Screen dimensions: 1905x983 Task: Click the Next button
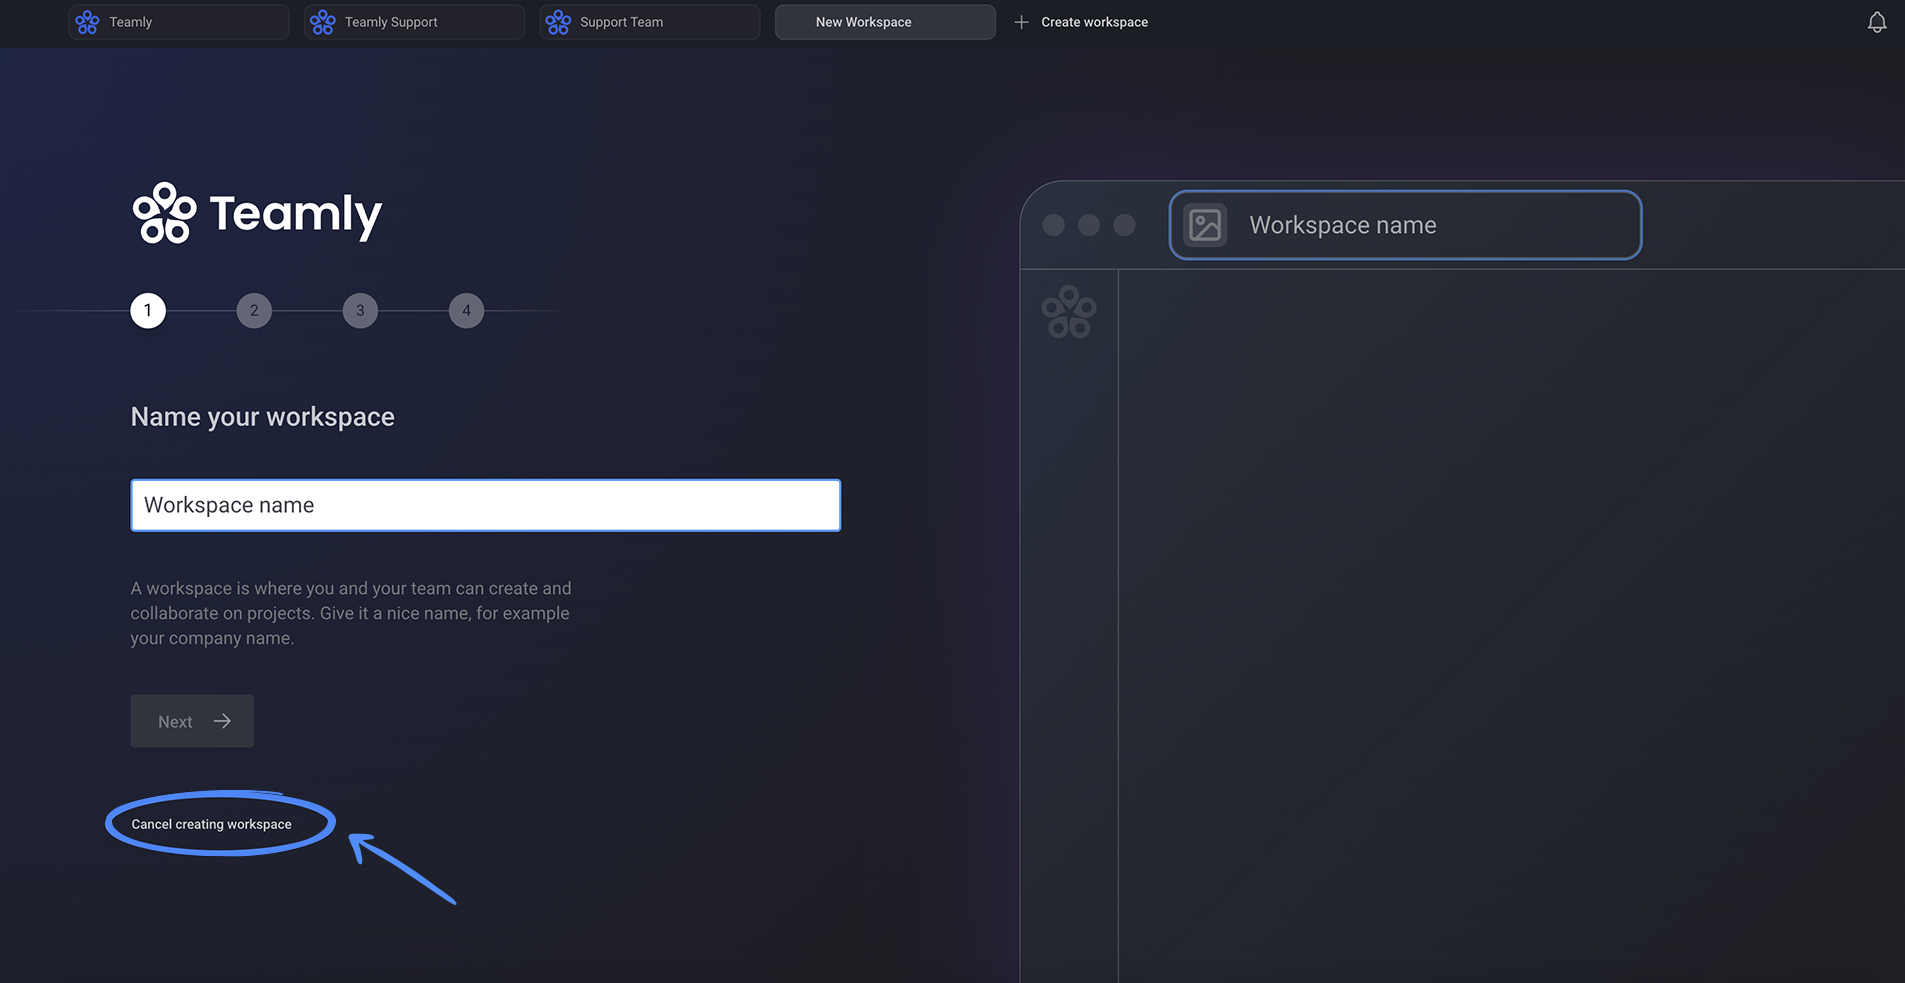[192, 721]
